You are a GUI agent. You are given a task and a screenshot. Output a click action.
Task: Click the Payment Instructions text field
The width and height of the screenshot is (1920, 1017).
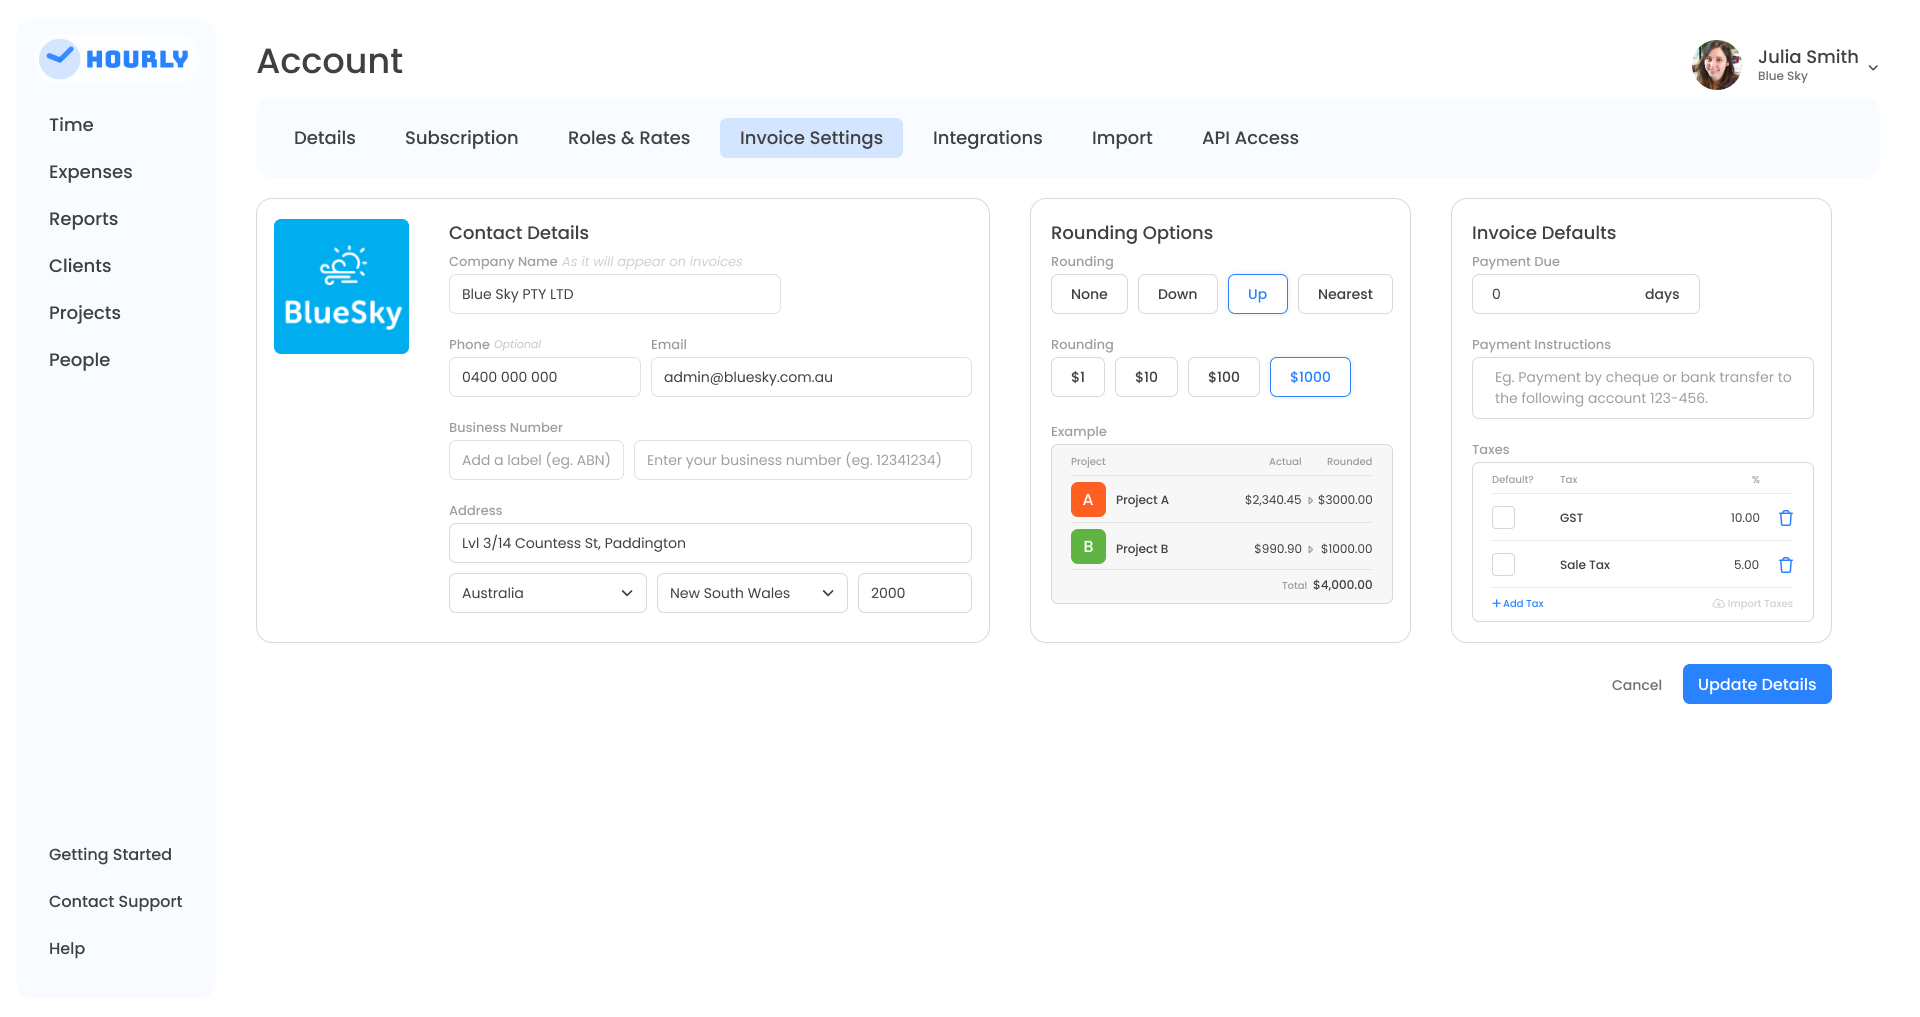point(1642,388)
